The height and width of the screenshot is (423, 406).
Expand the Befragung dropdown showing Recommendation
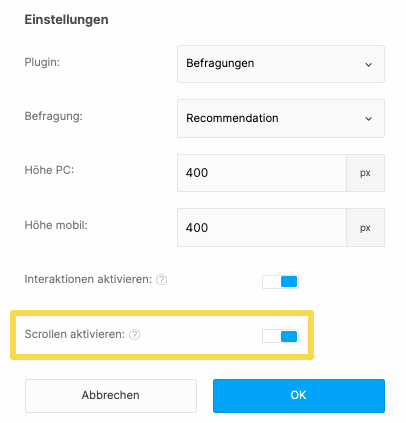click(281, 118)
